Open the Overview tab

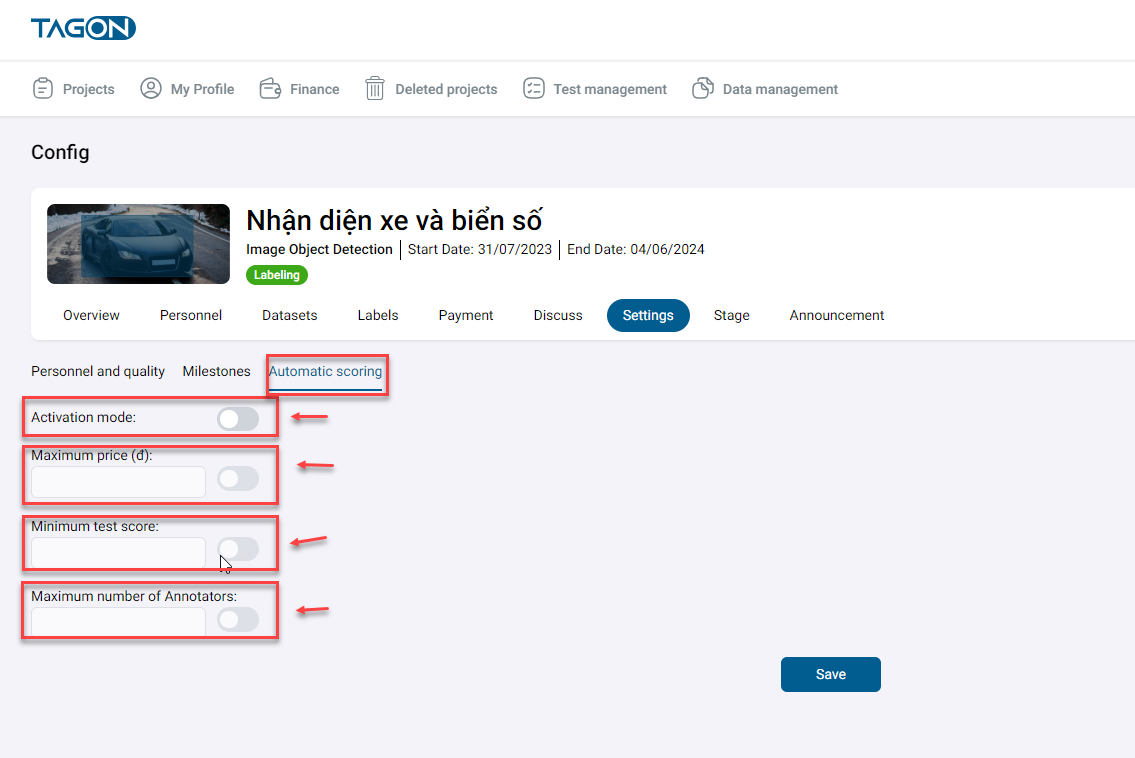click(91, 315)
